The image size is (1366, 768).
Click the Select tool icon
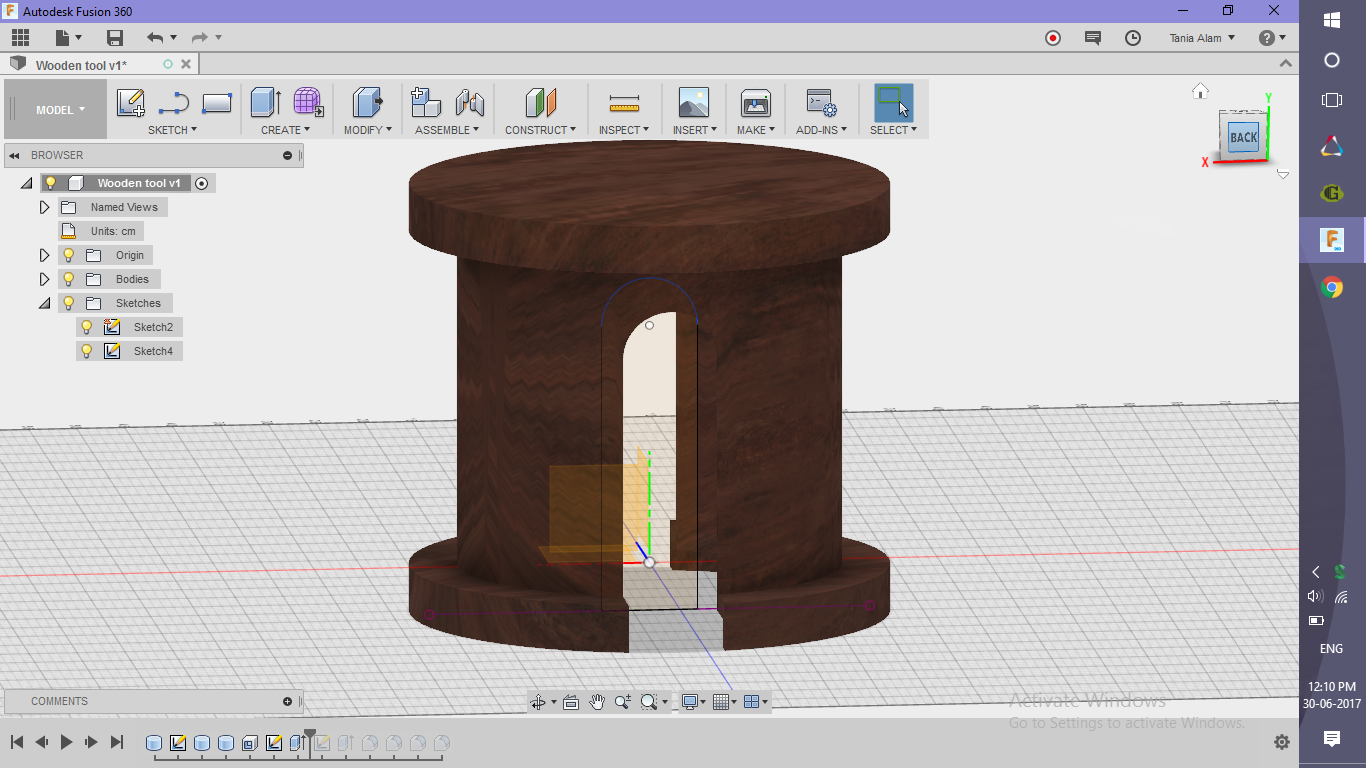(893, 102)
